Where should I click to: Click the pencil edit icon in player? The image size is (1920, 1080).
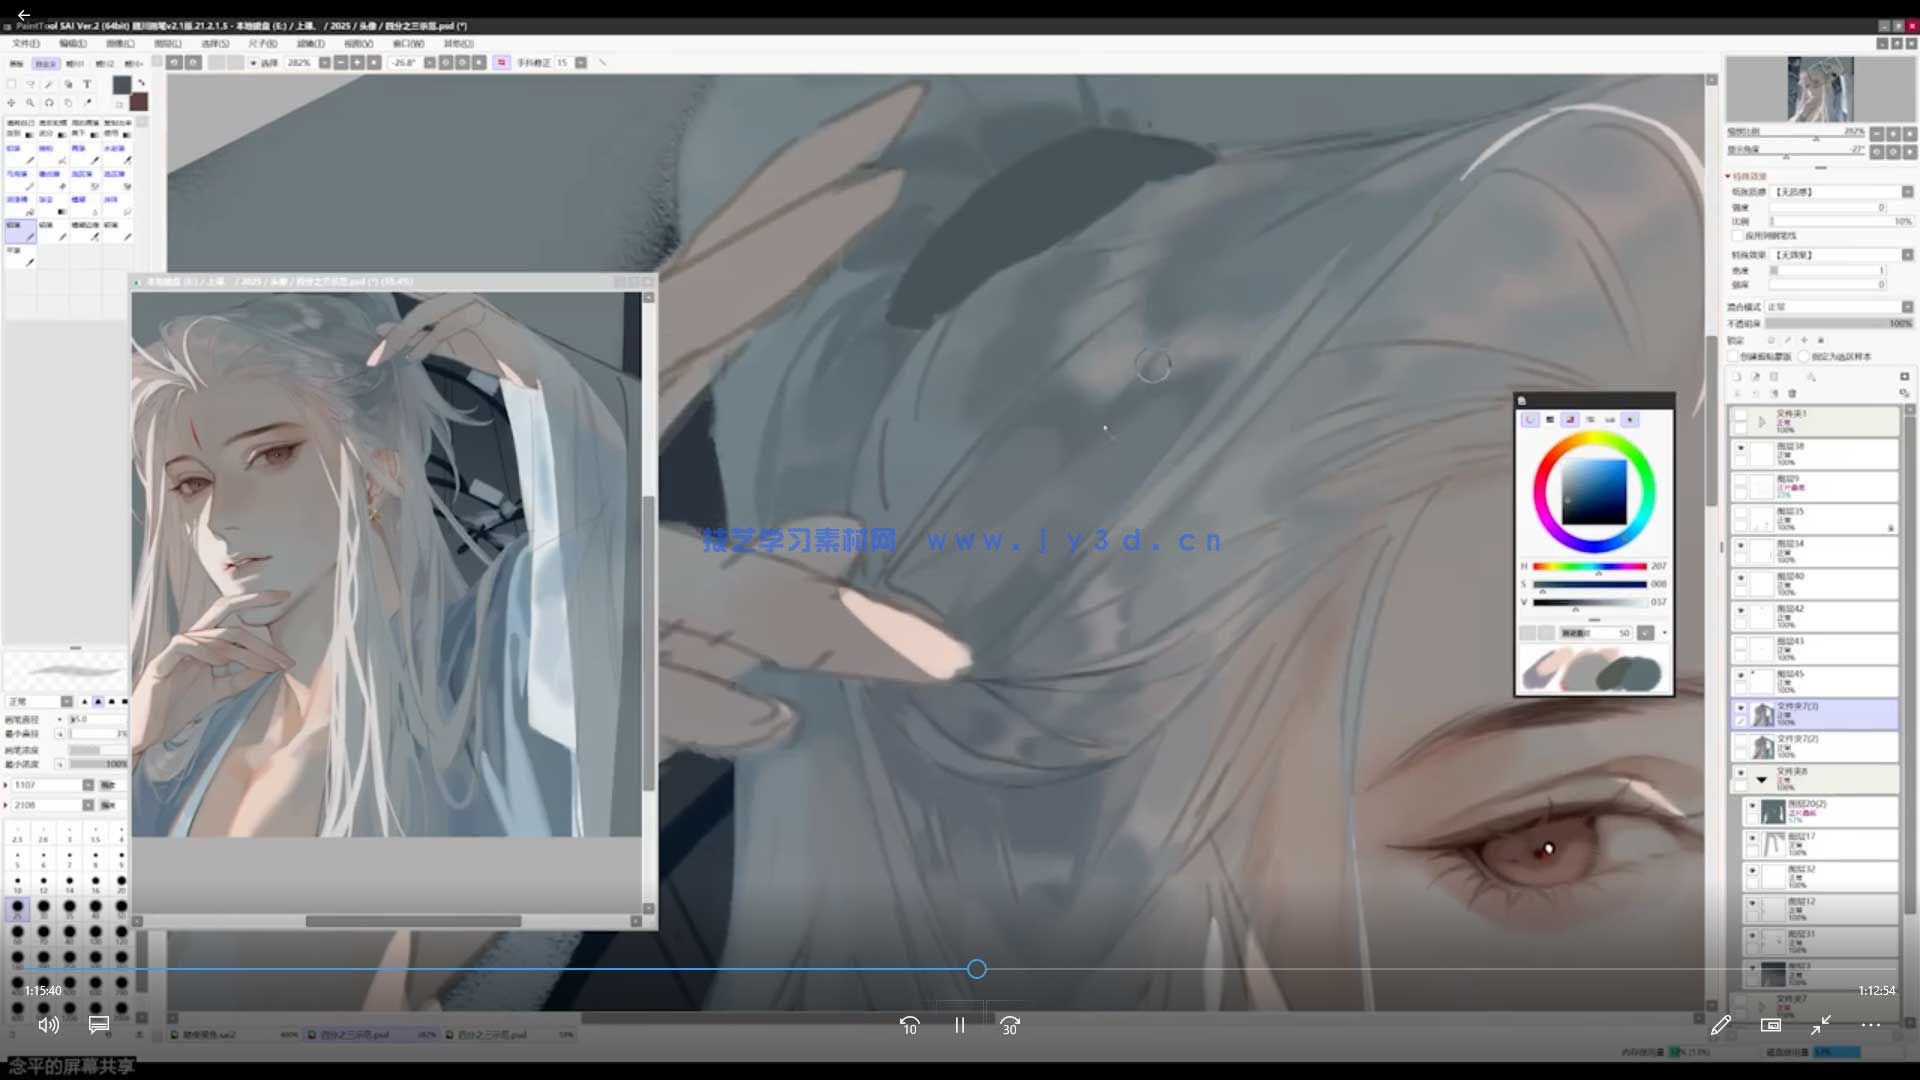1720,1024
